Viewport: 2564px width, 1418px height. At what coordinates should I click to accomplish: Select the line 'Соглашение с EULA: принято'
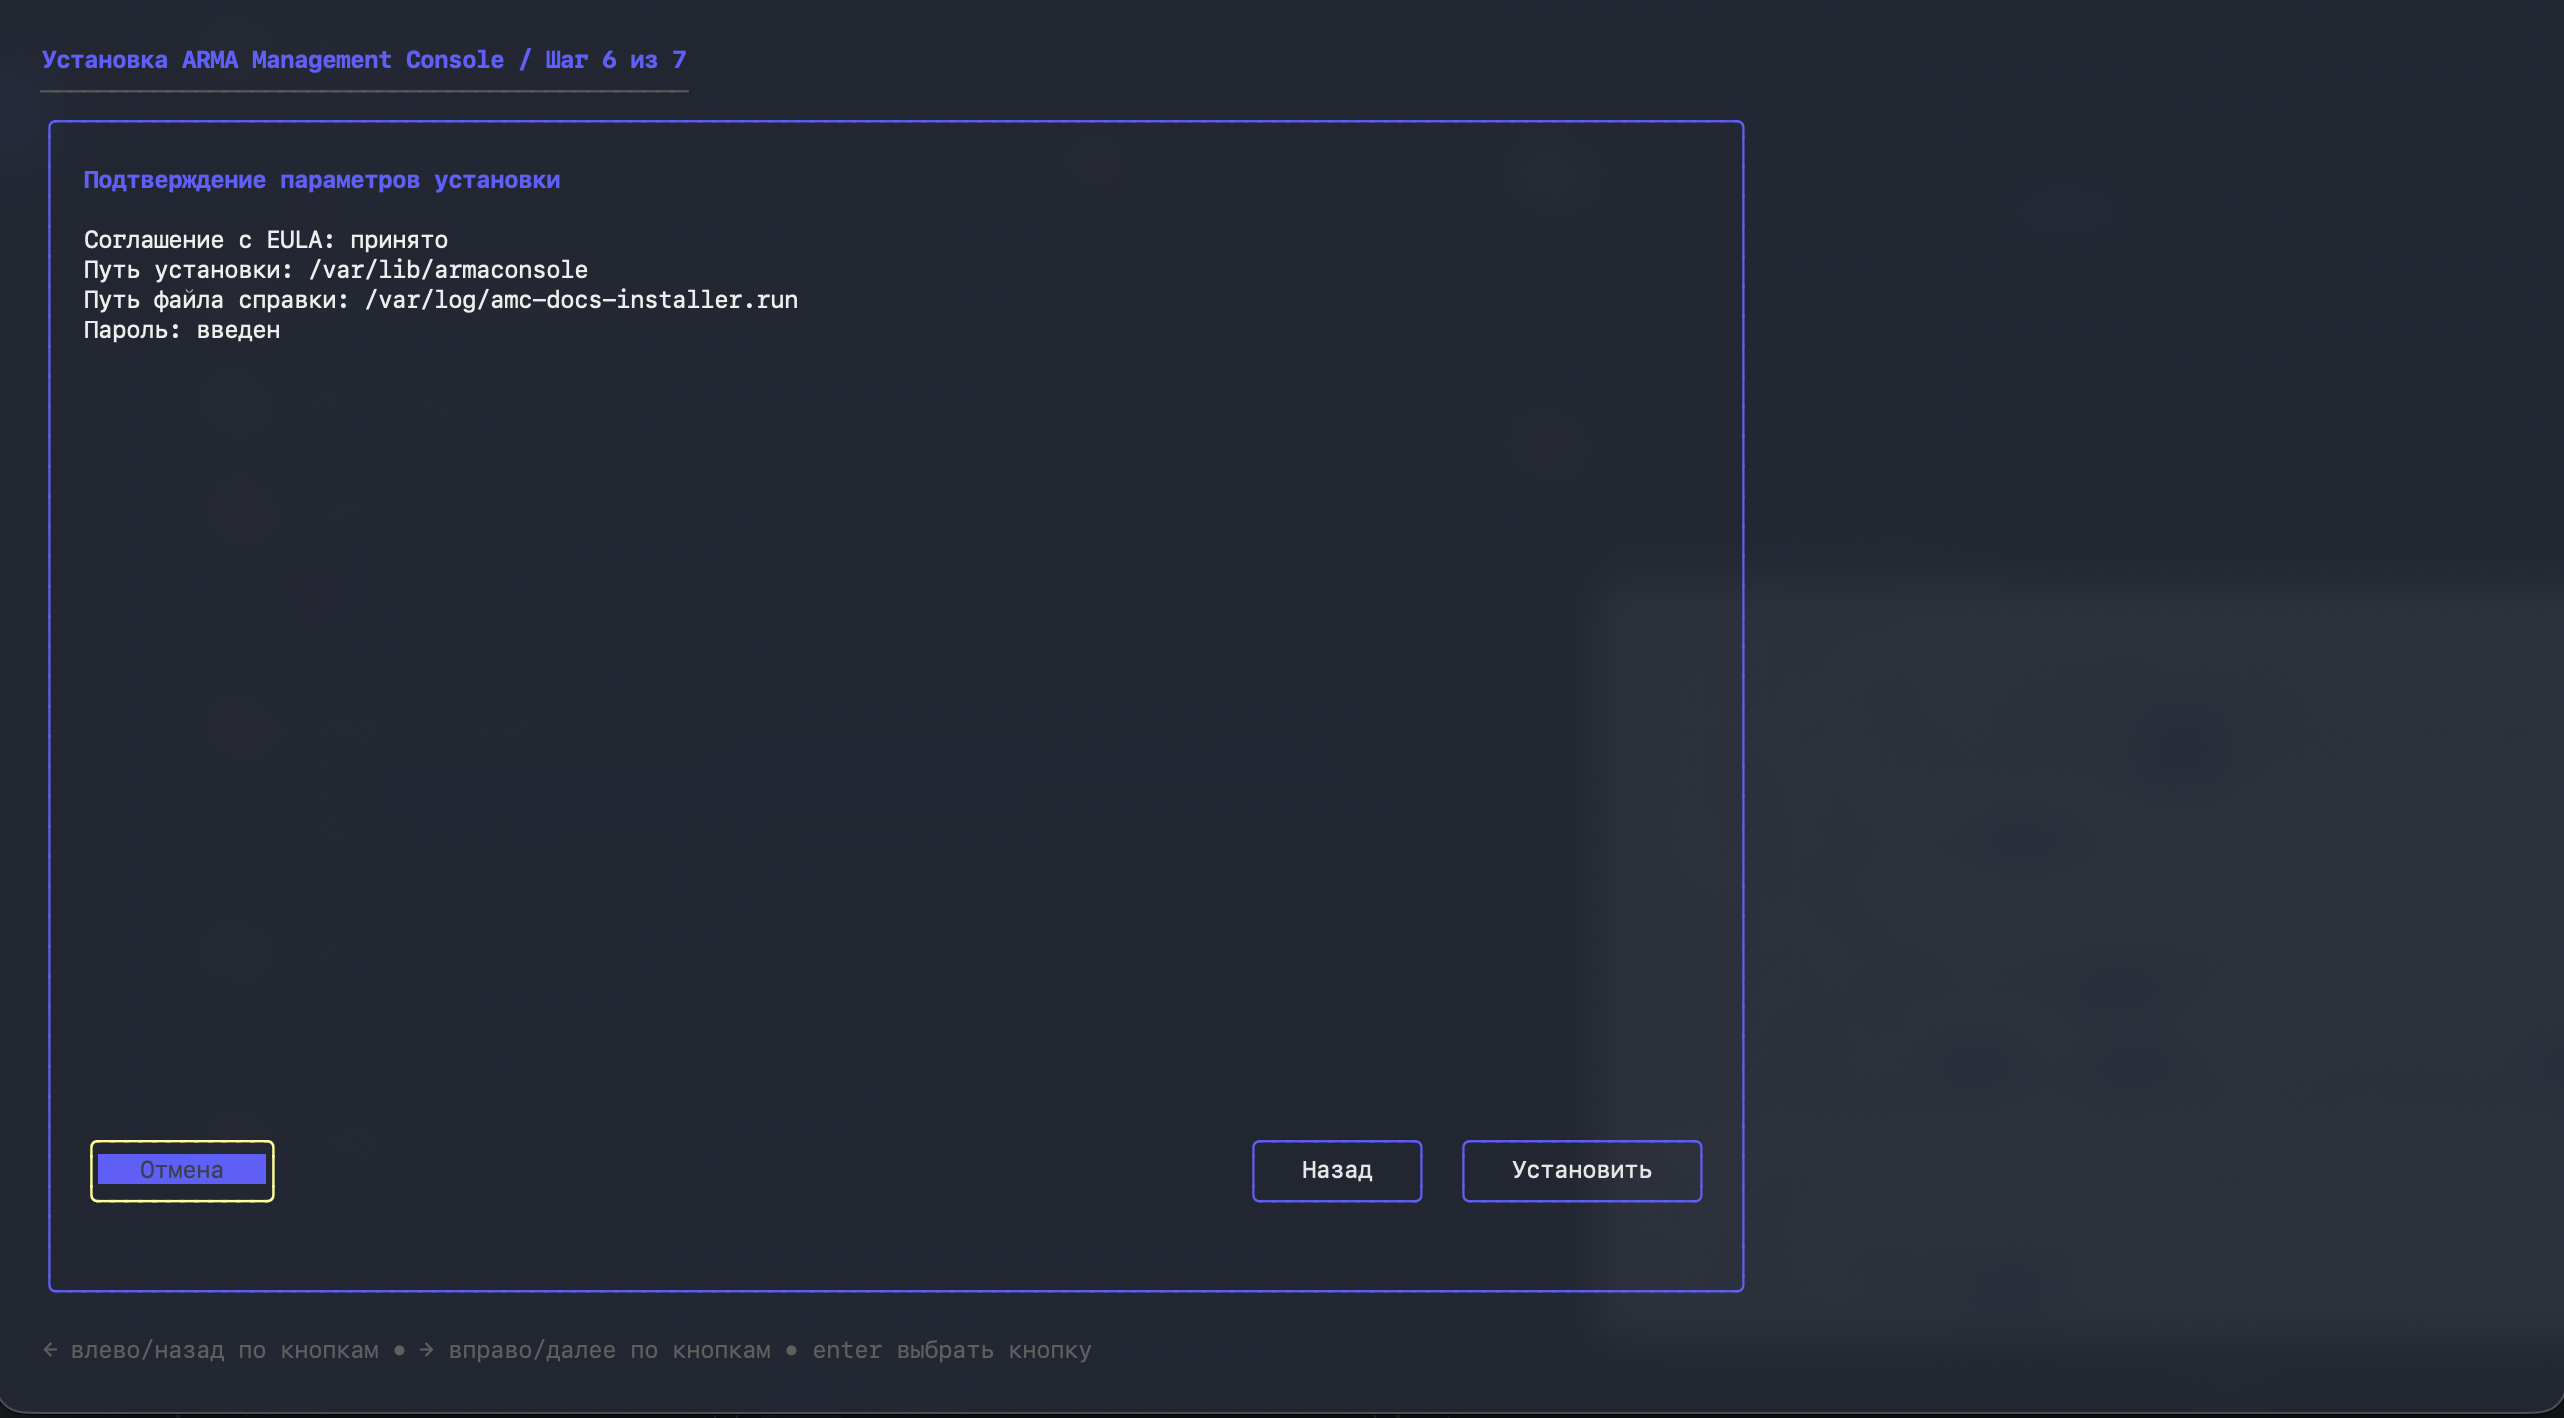point(266,240)
